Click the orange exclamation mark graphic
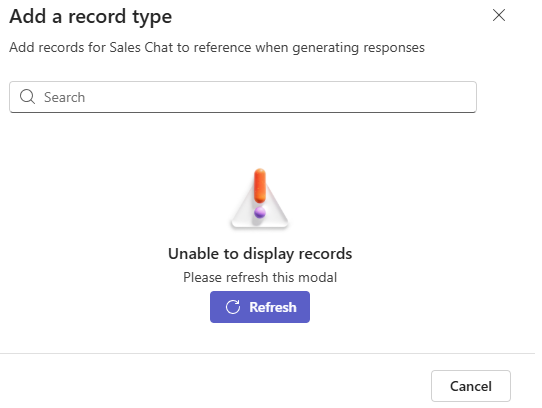Screen dimensions: 542x408 pyautogui.click(x=260, y=186)
